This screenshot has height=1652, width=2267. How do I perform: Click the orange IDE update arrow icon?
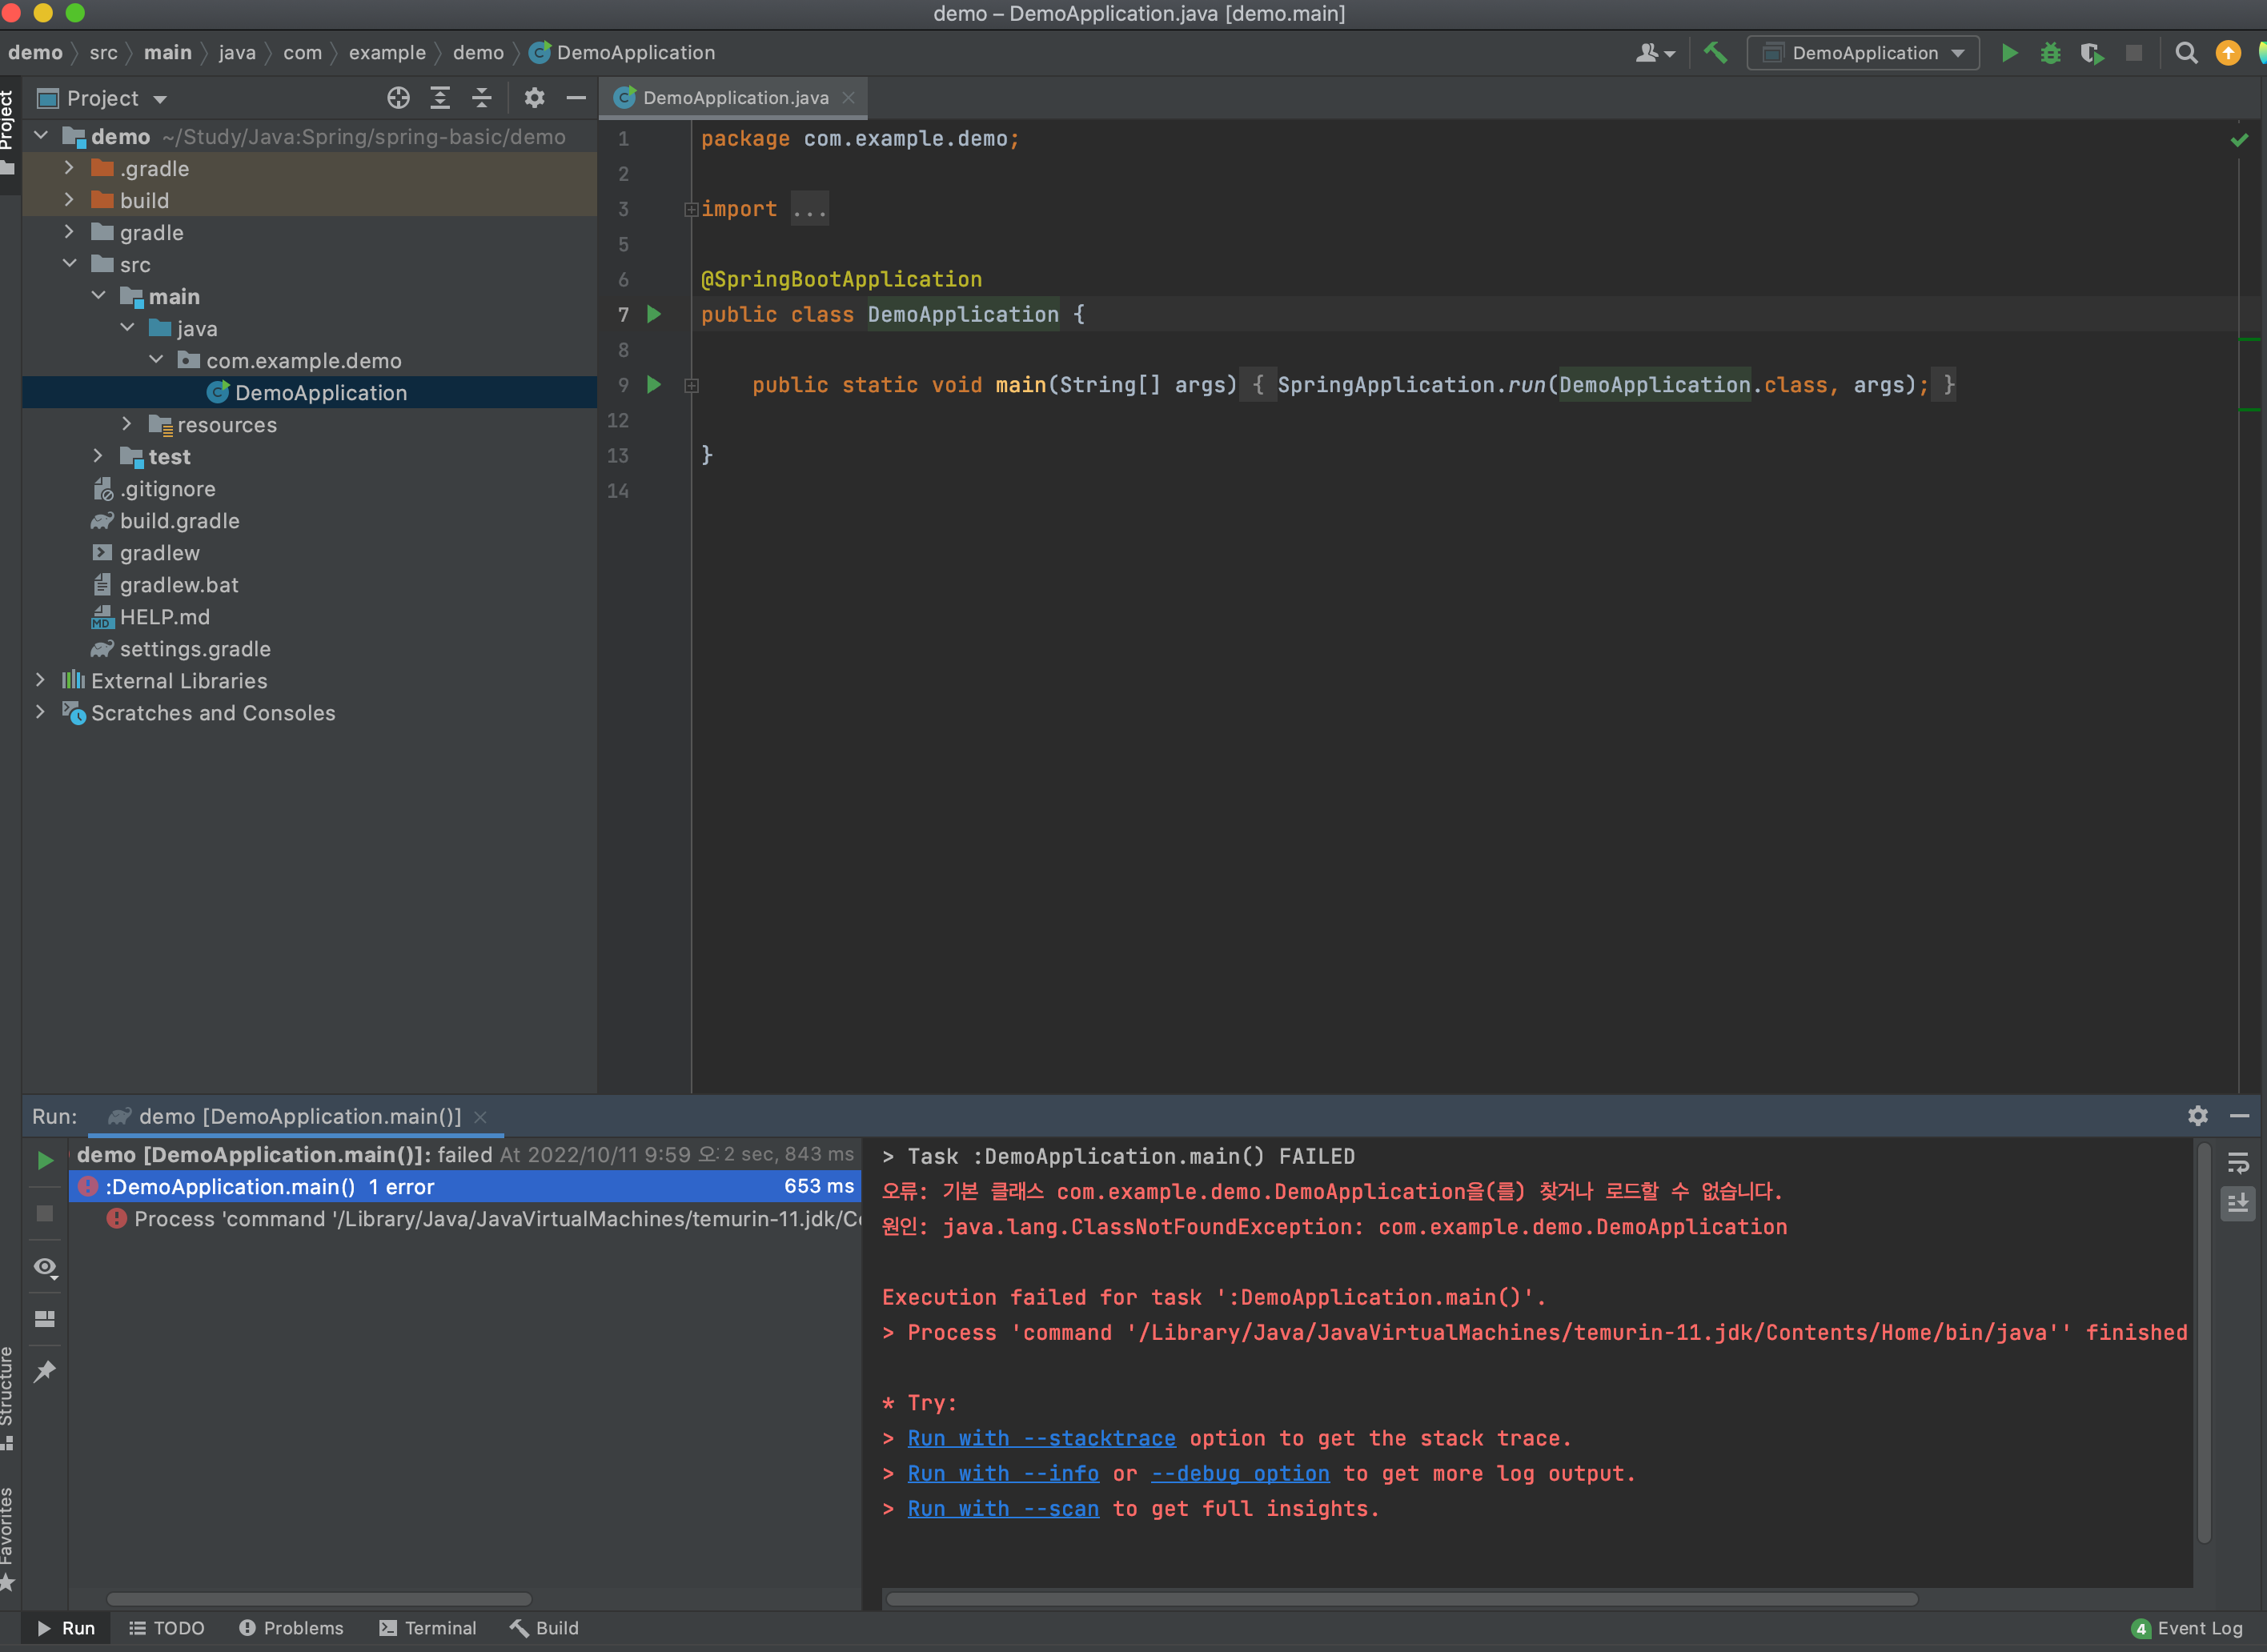(2228, 53)
